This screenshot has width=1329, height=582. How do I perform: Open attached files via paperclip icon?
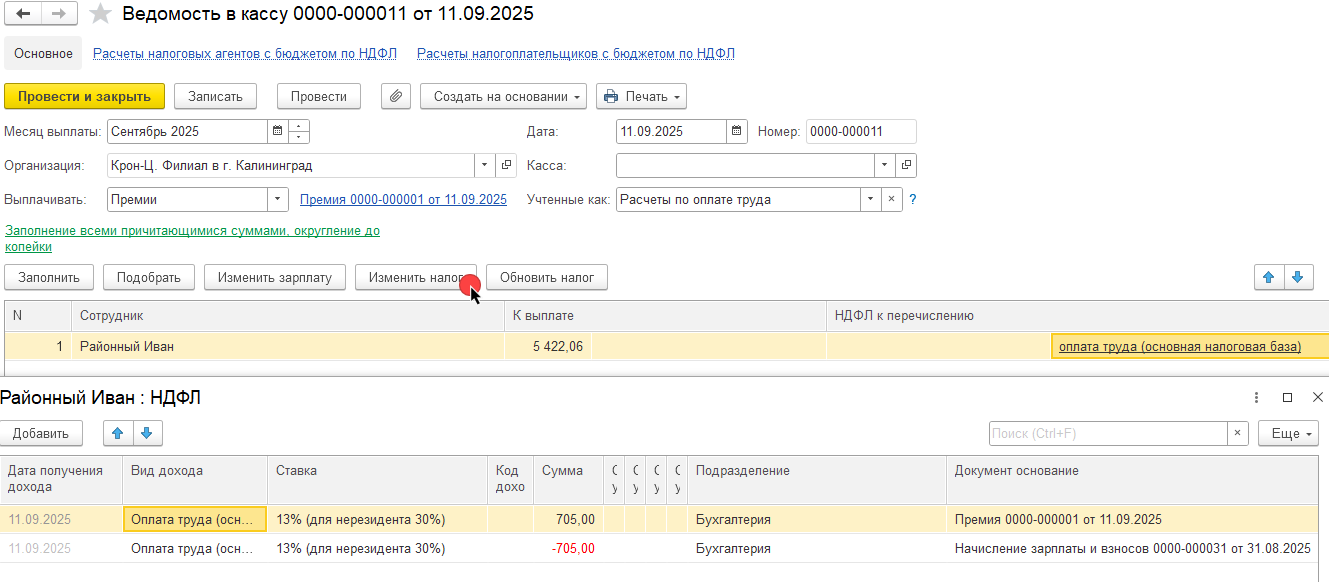coord(397,96)
